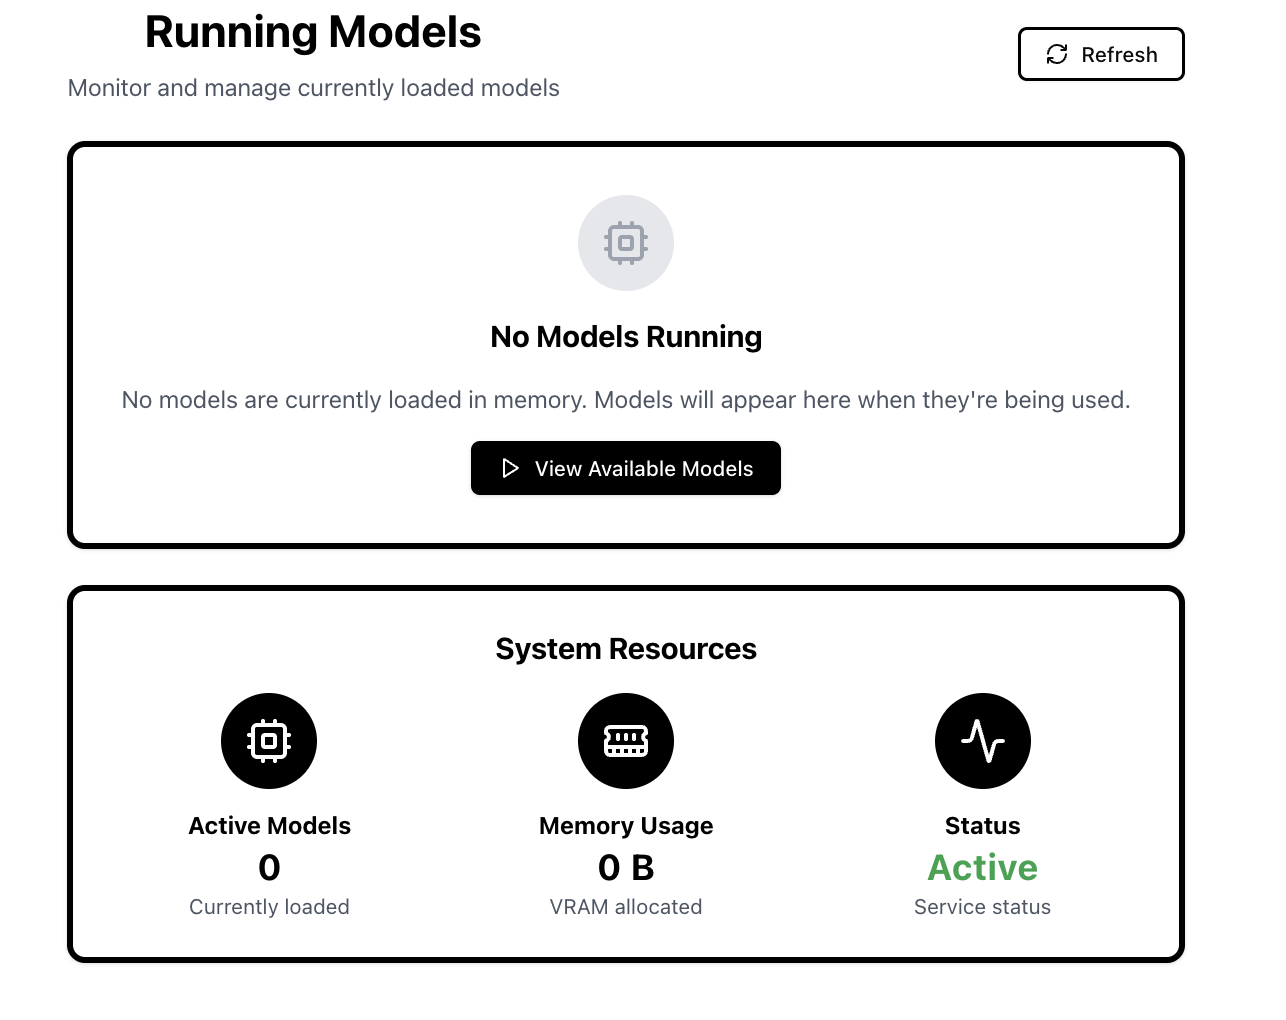Click the green Active status text
The image size is (1286, 1020).
pos(982,867)
